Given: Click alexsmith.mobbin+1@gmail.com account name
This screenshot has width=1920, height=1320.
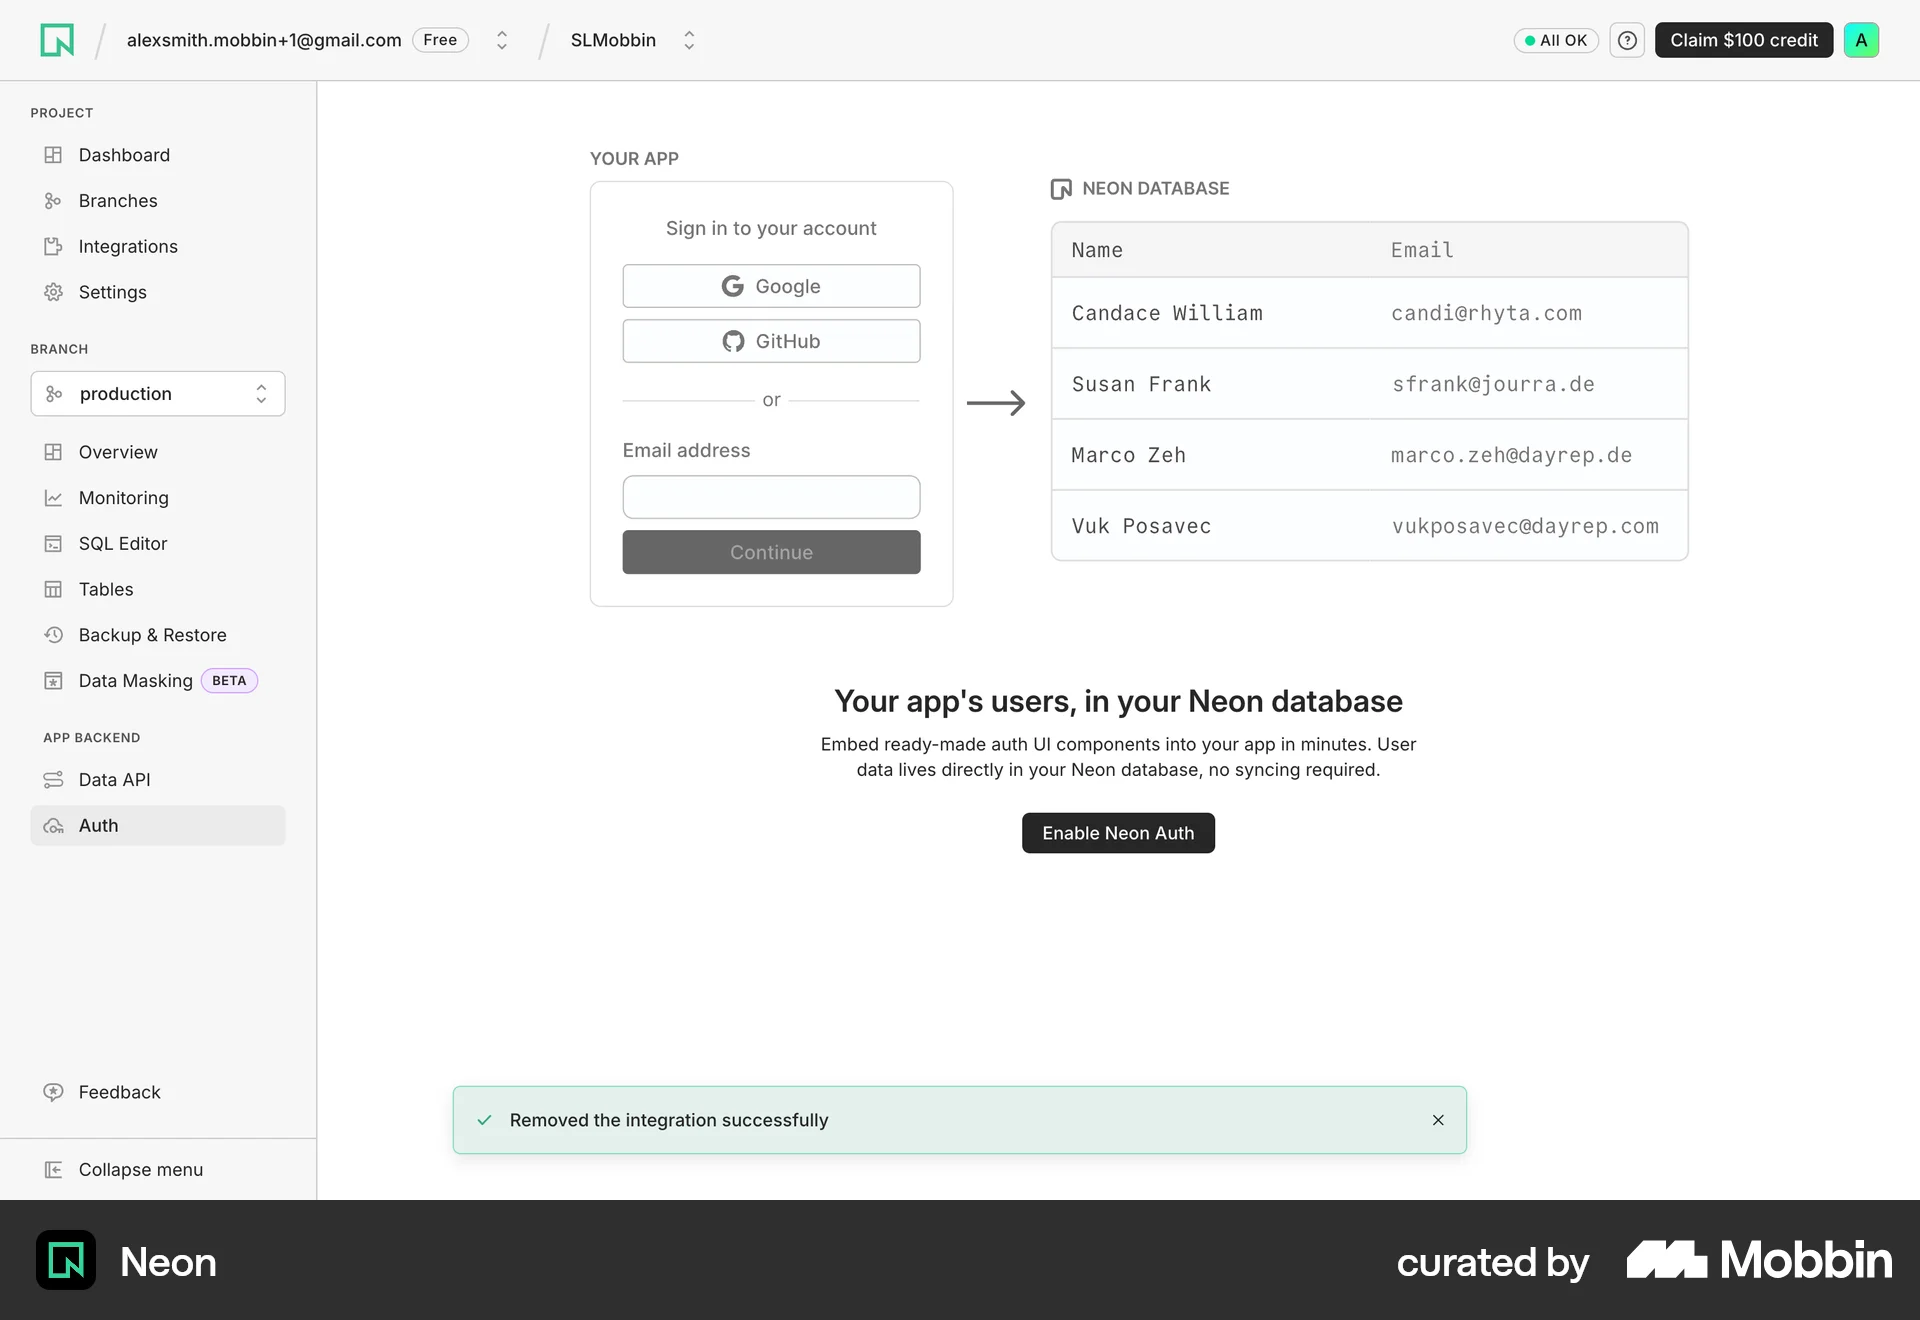Looking at the screenshot, I should [264, 40].
